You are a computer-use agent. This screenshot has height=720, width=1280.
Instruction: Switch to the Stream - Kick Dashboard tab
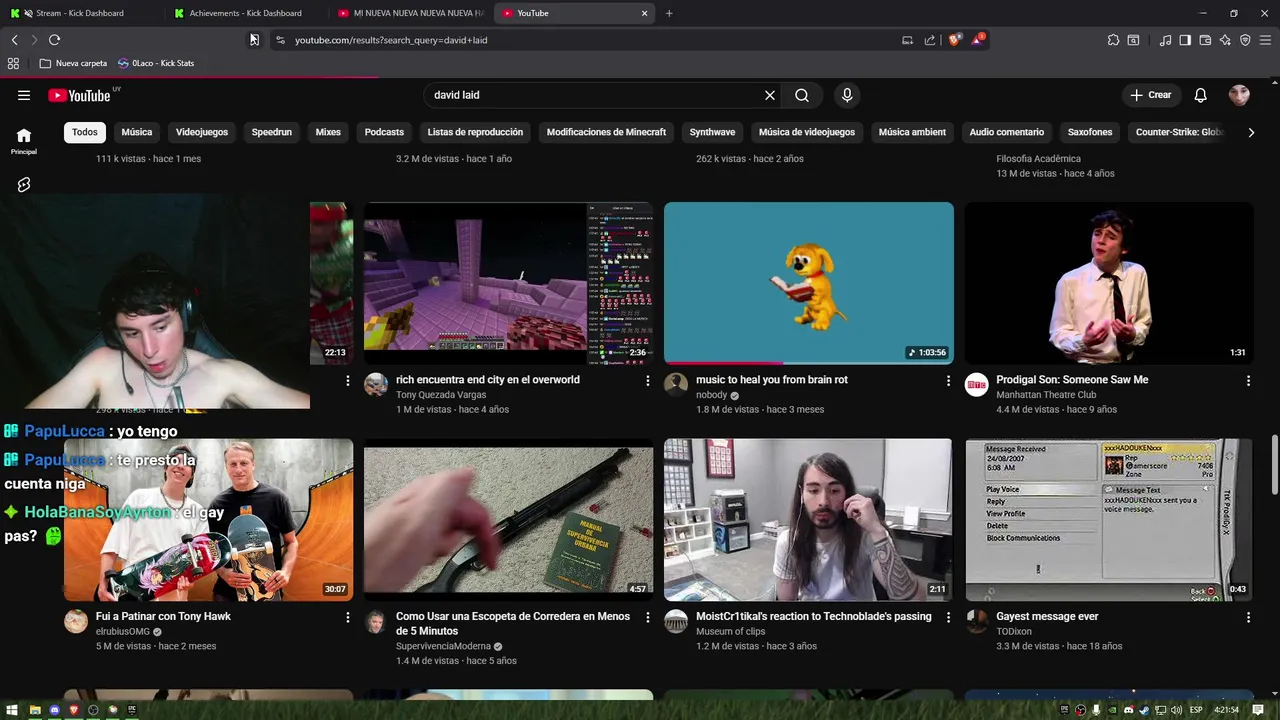(80, 13)
